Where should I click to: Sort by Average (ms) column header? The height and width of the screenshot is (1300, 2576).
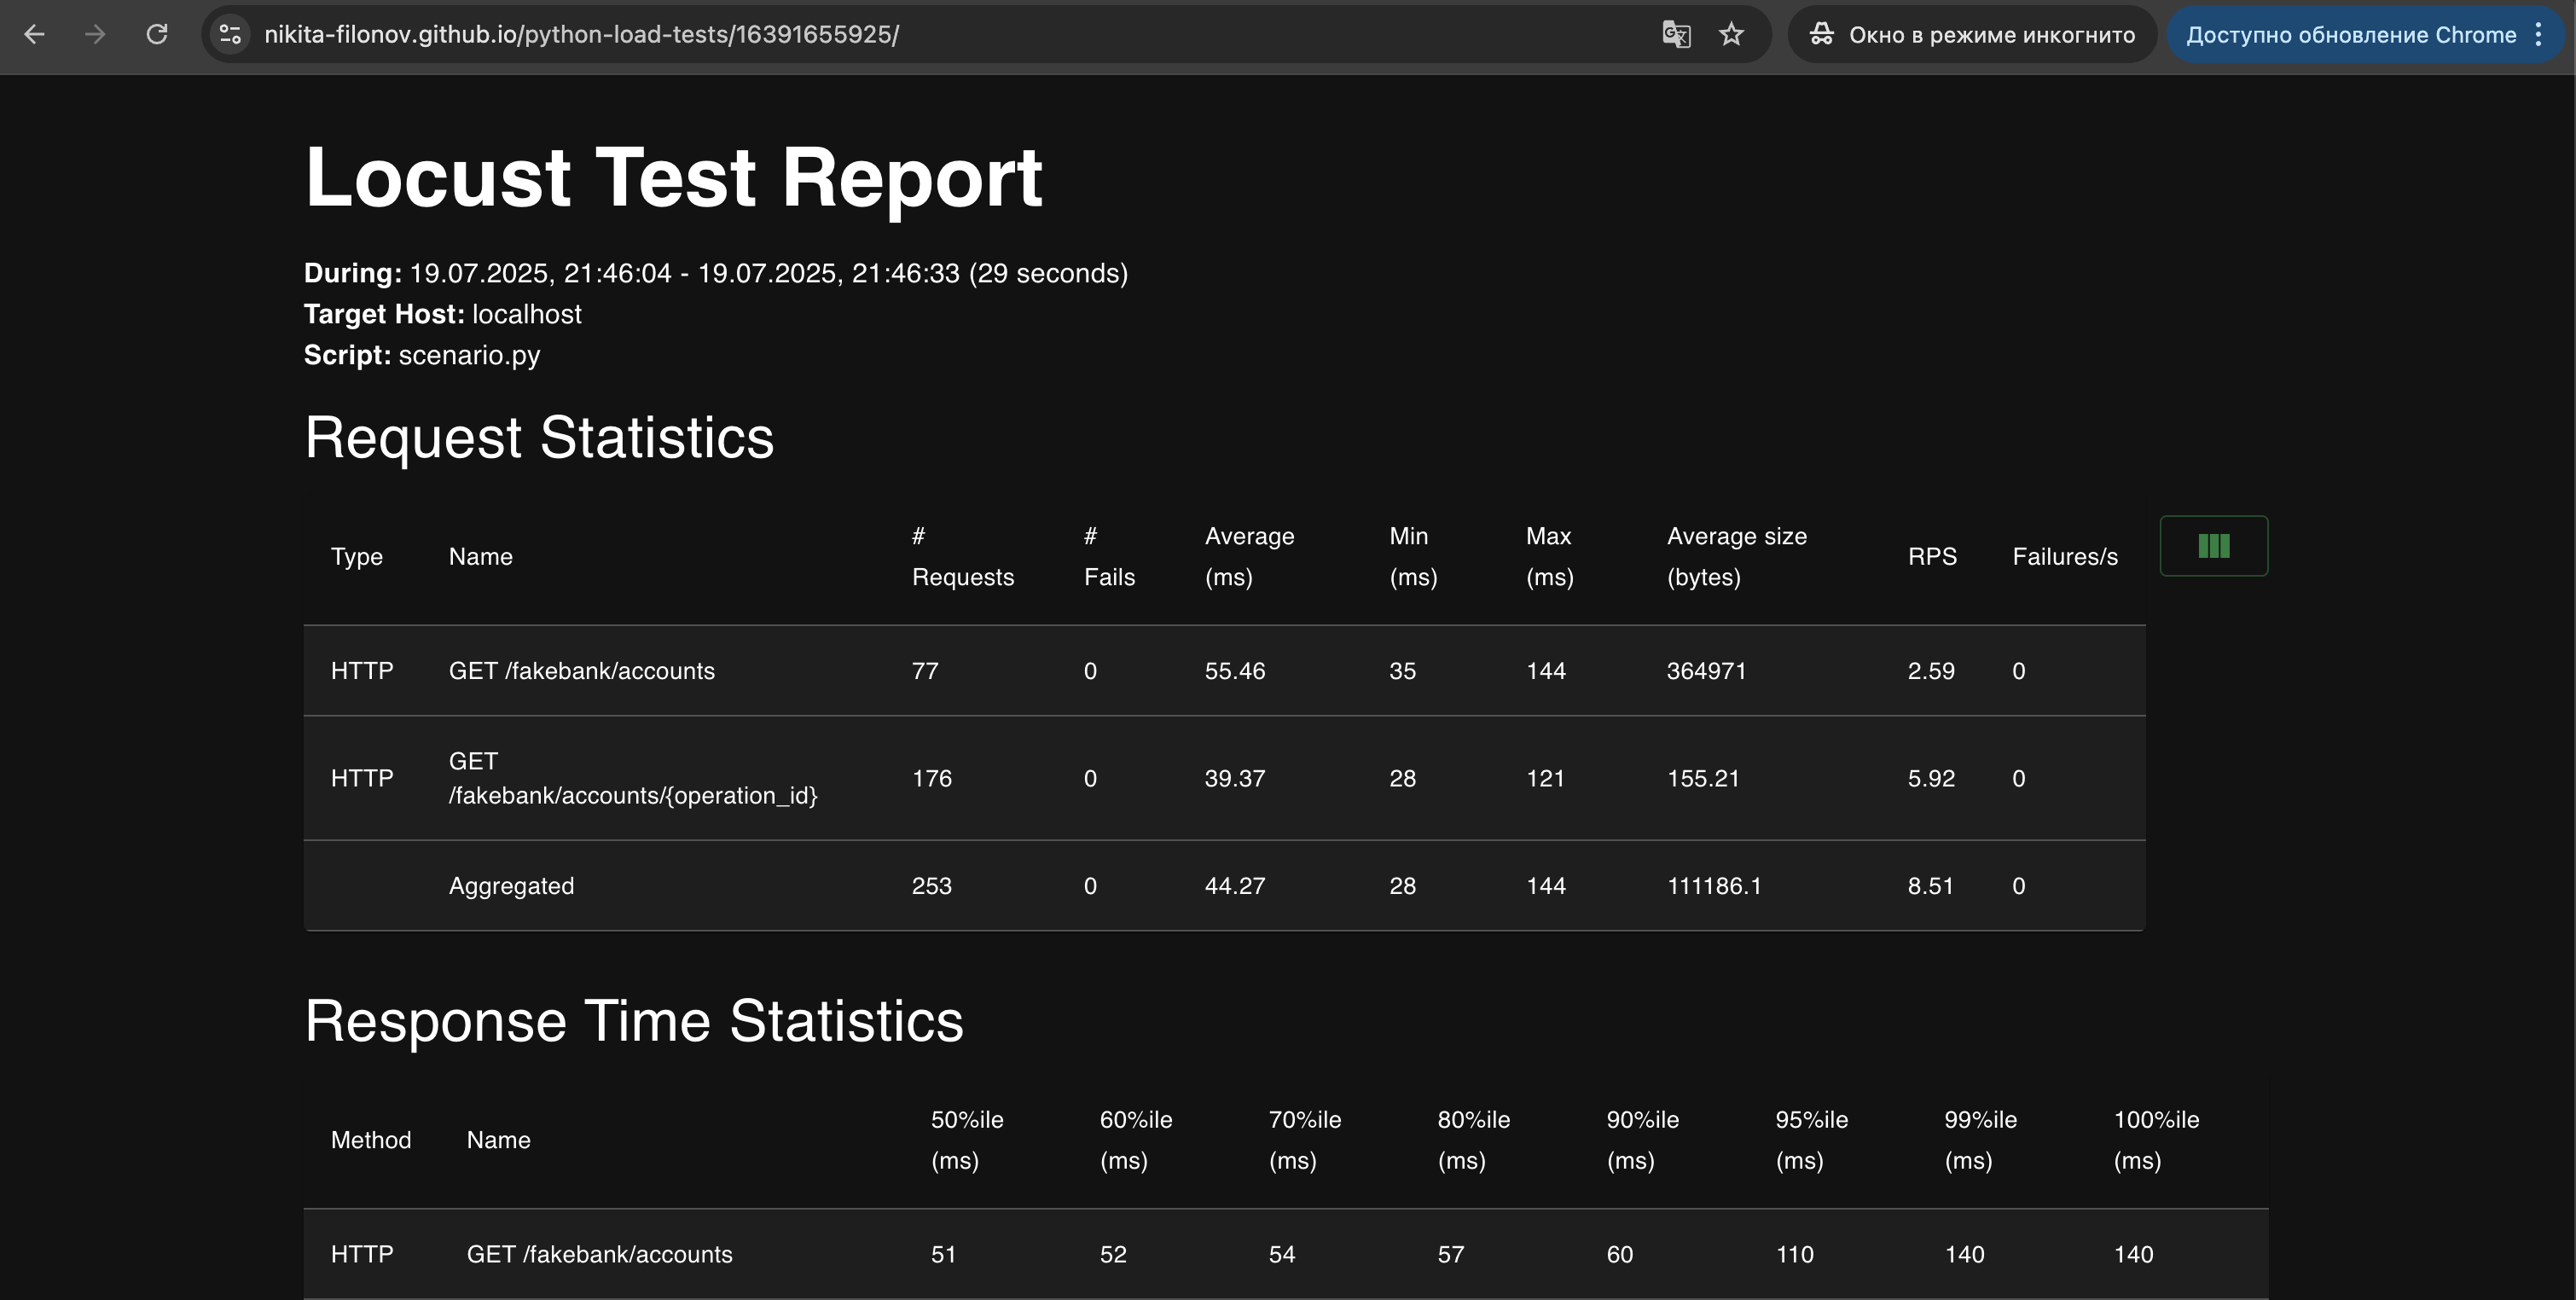pos(1249,557)
